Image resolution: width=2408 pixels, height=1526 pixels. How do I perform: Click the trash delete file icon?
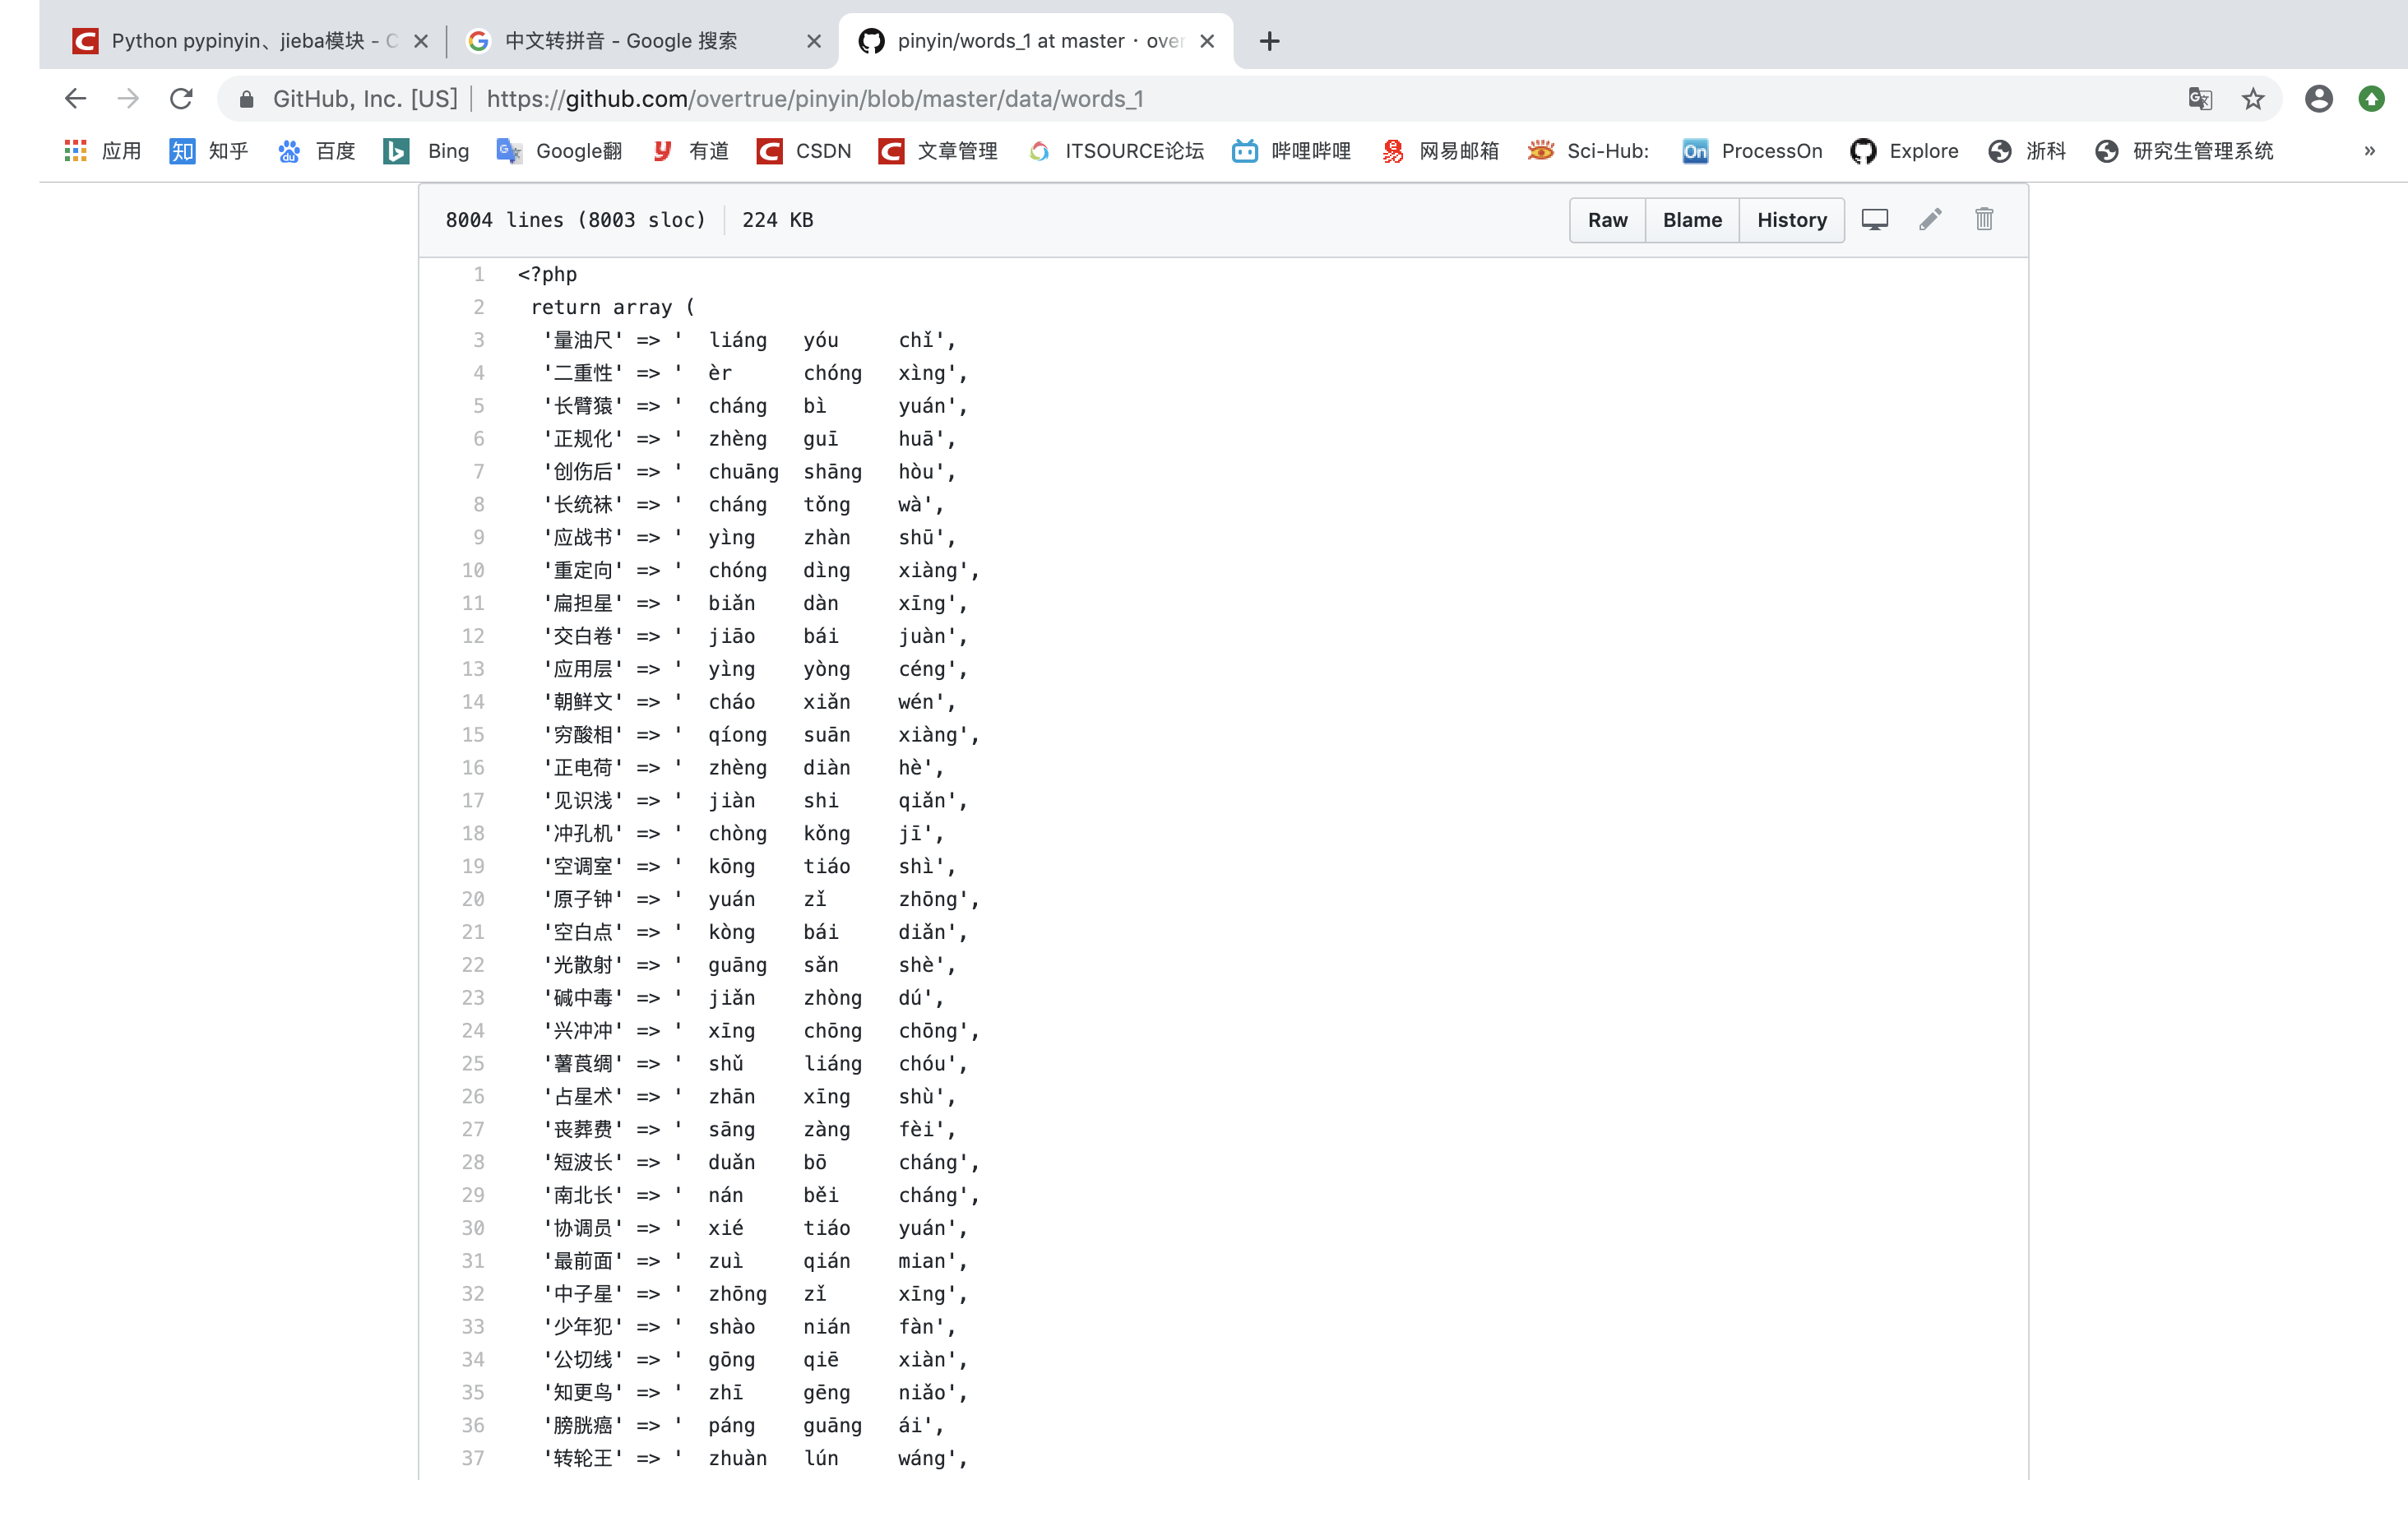pyautogui.click(x=1984, y=219)
